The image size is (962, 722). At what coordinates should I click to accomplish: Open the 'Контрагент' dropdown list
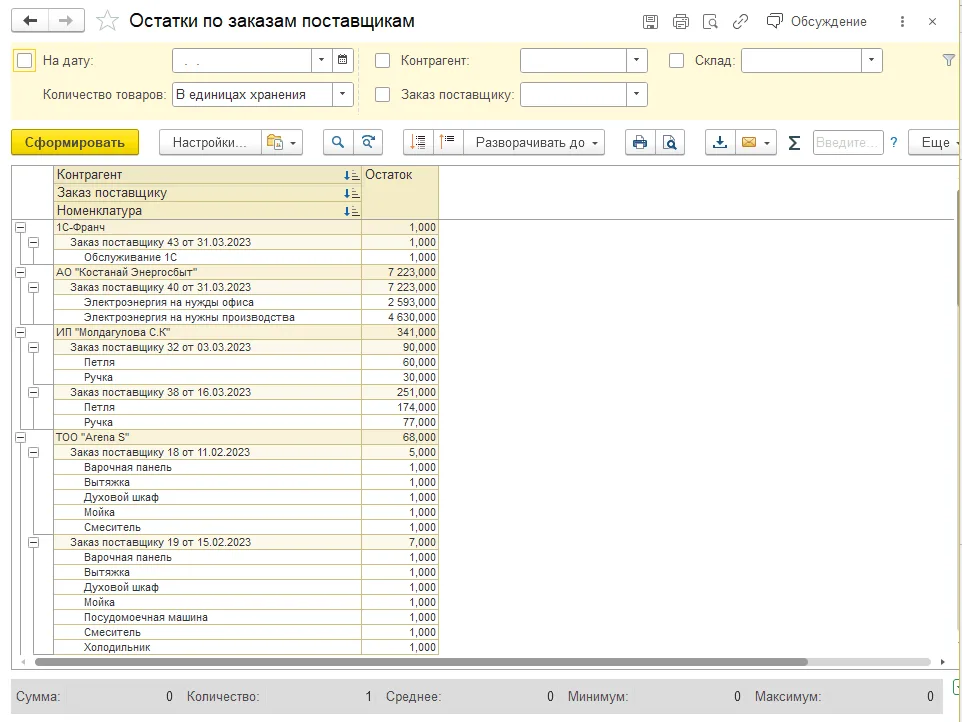coord(637,60)
